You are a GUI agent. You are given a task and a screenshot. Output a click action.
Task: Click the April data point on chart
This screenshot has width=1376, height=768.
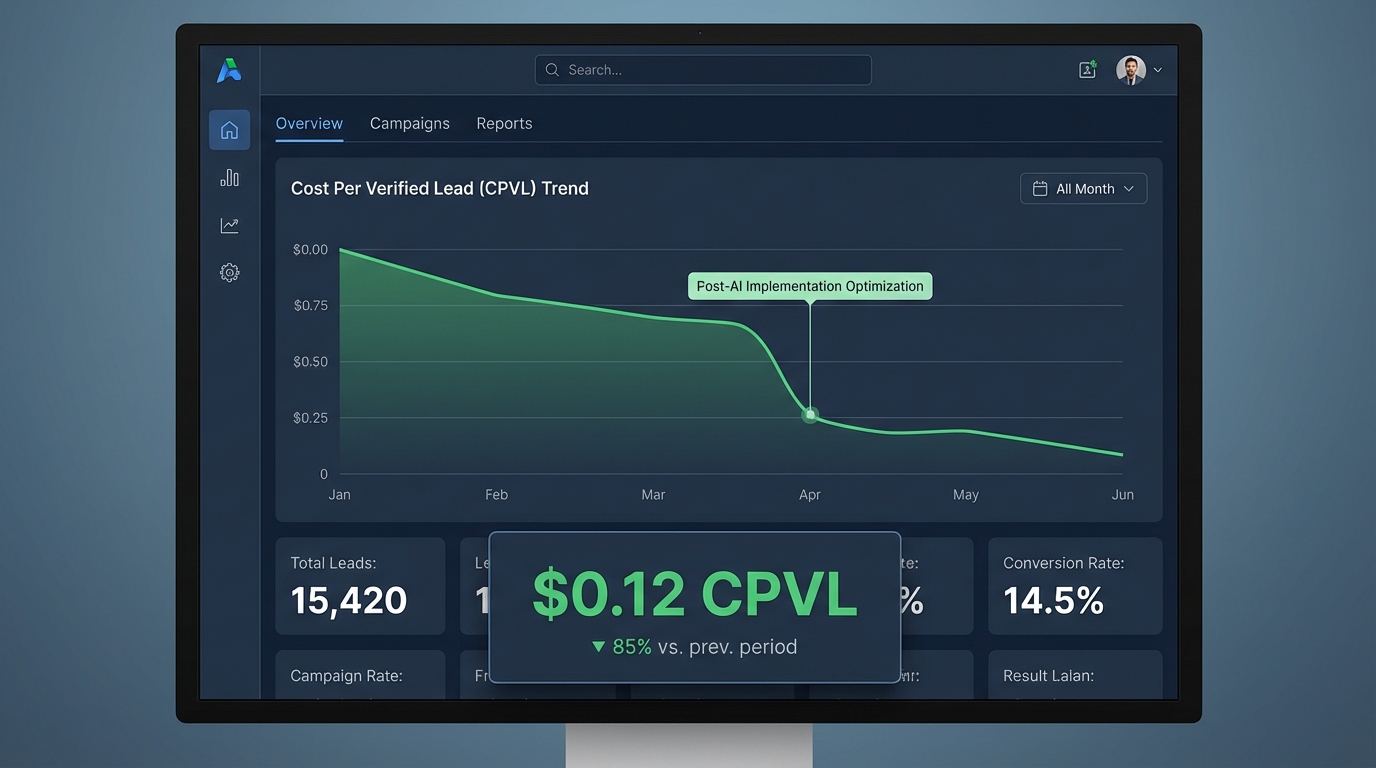coord(810,414)
